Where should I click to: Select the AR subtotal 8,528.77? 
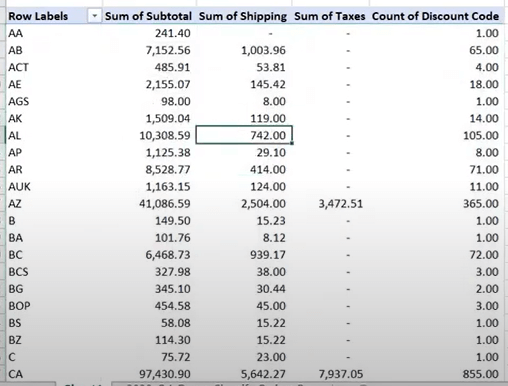168,169
